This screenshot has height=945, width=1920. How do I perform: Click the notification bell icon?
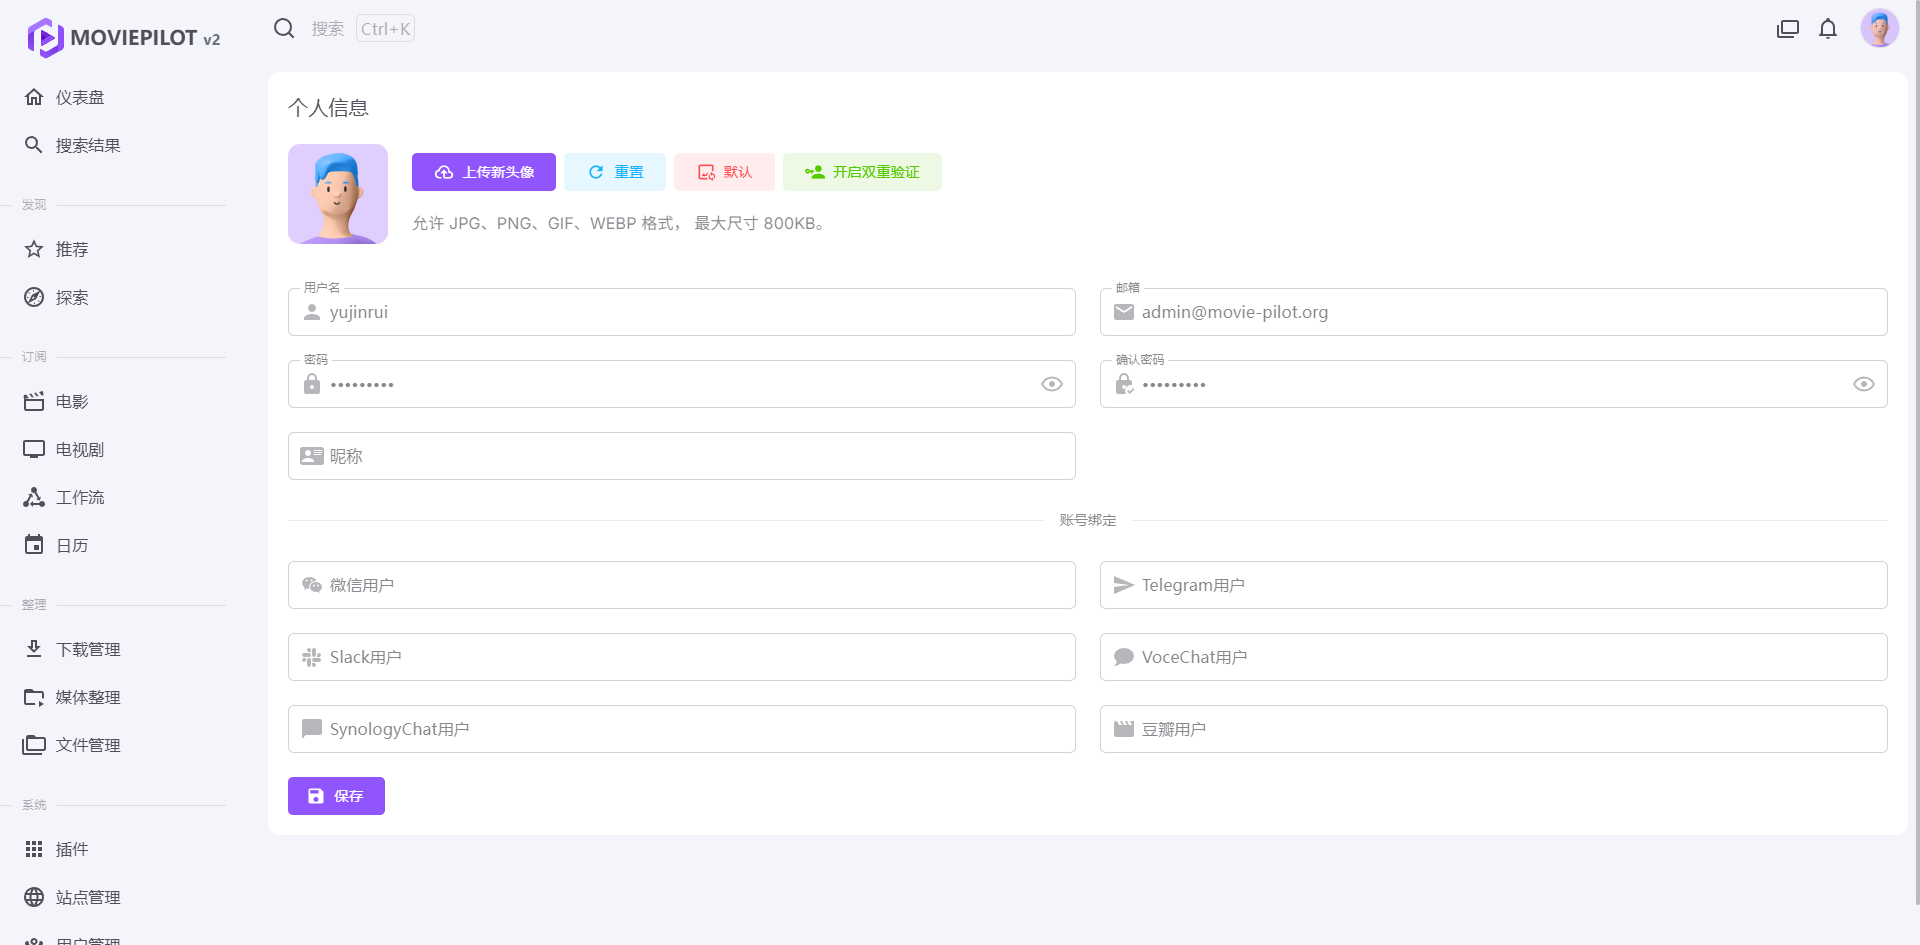coord(1828,29)
